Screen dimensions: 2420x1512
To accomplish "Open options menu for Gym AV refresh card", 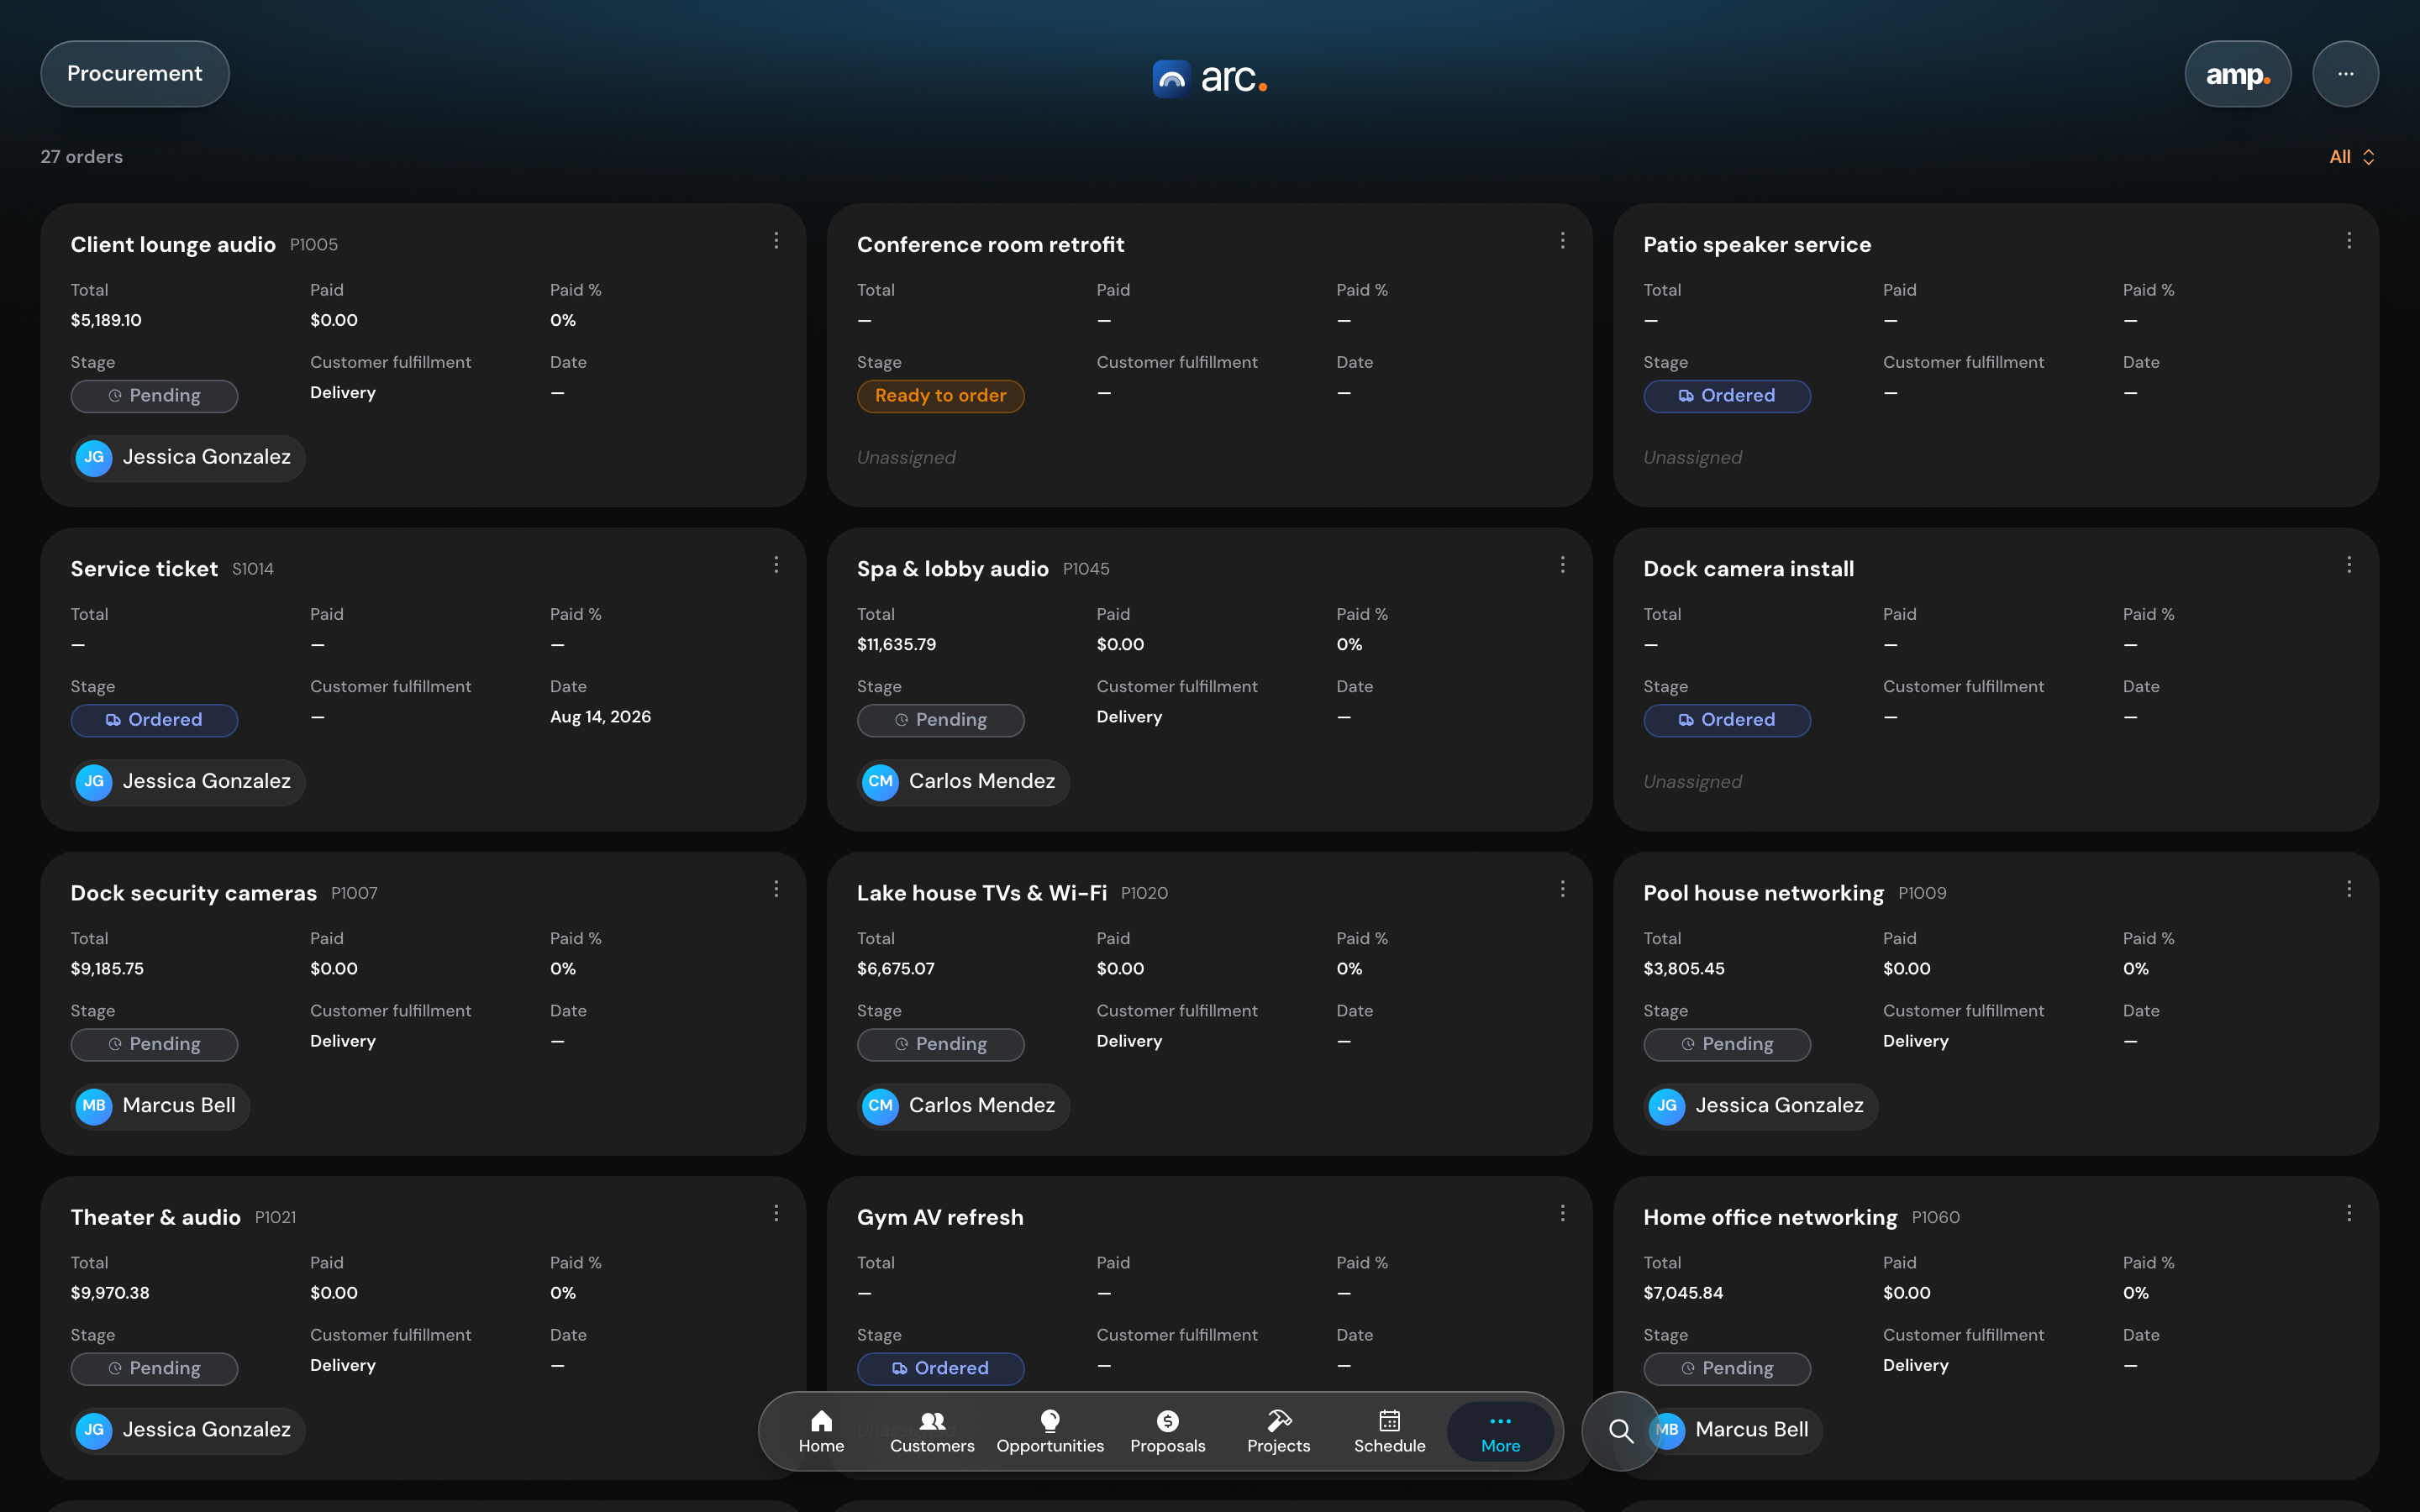I will pyautogui.click(x=1563, y=1213).
